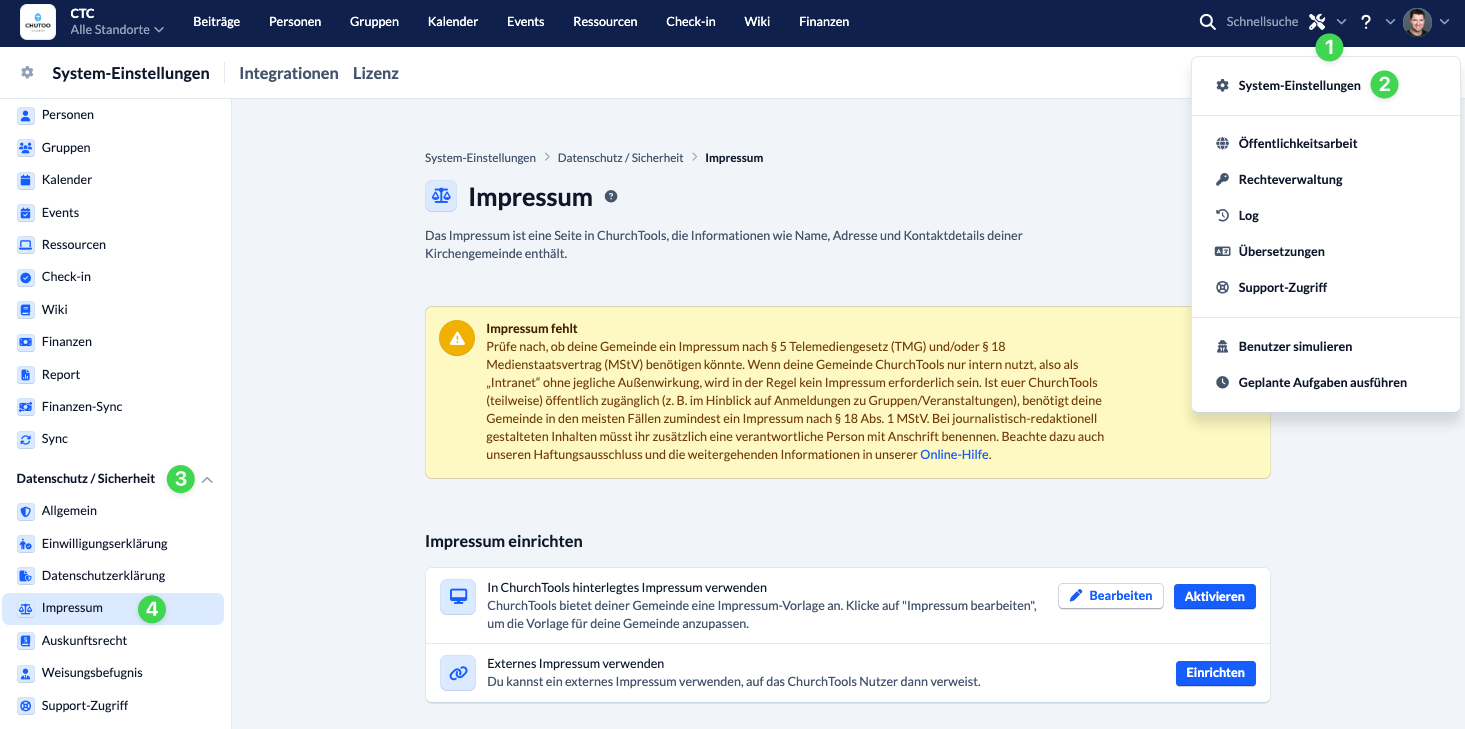Click the CHUTOO church logo

(38, 22)
